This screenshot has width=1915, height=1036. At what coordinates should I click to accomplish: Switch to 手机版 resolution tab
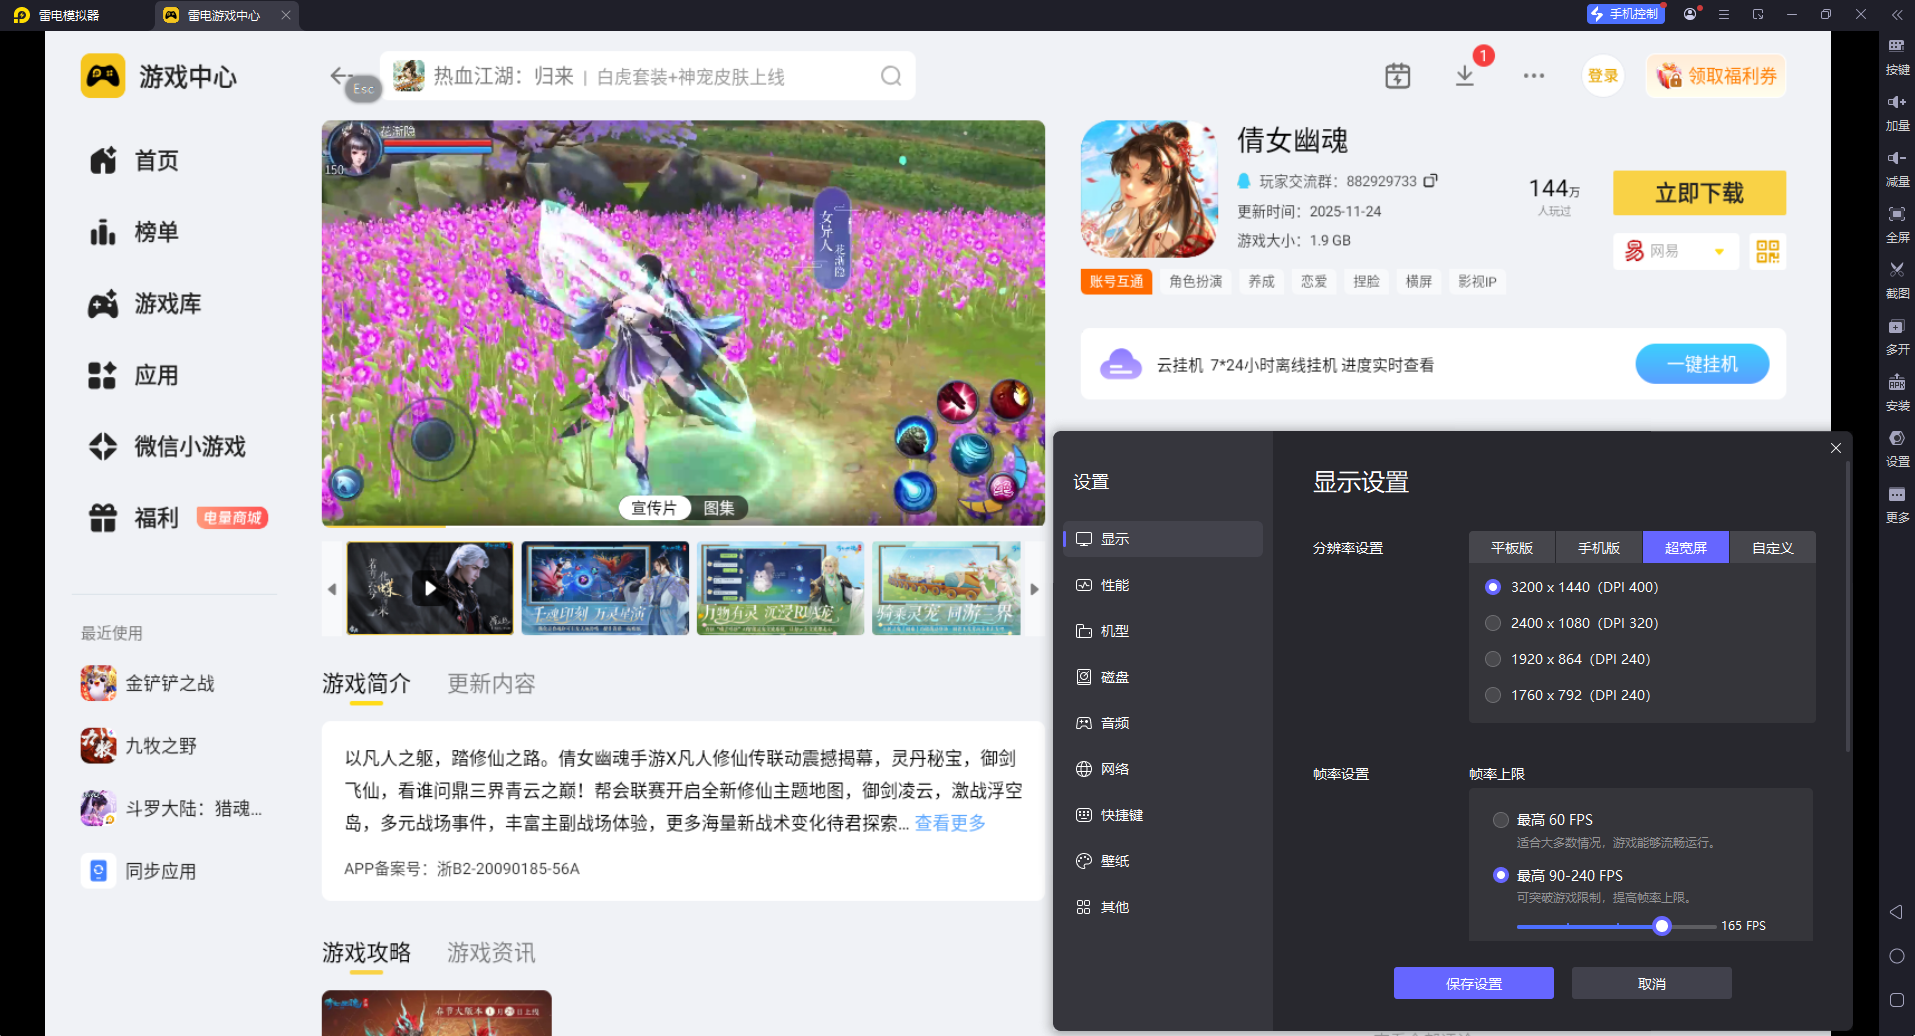[1599, 548]
